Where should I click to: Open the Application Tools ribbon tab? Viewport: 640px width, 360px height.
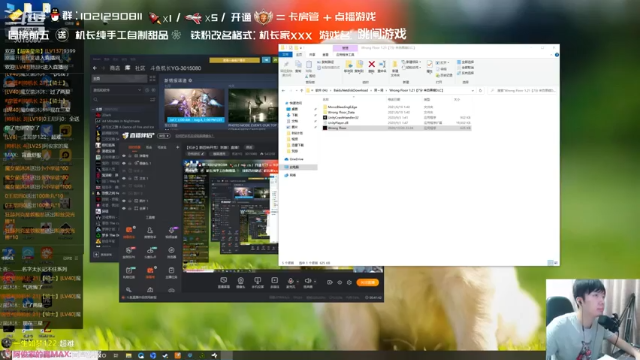point(345,54)
